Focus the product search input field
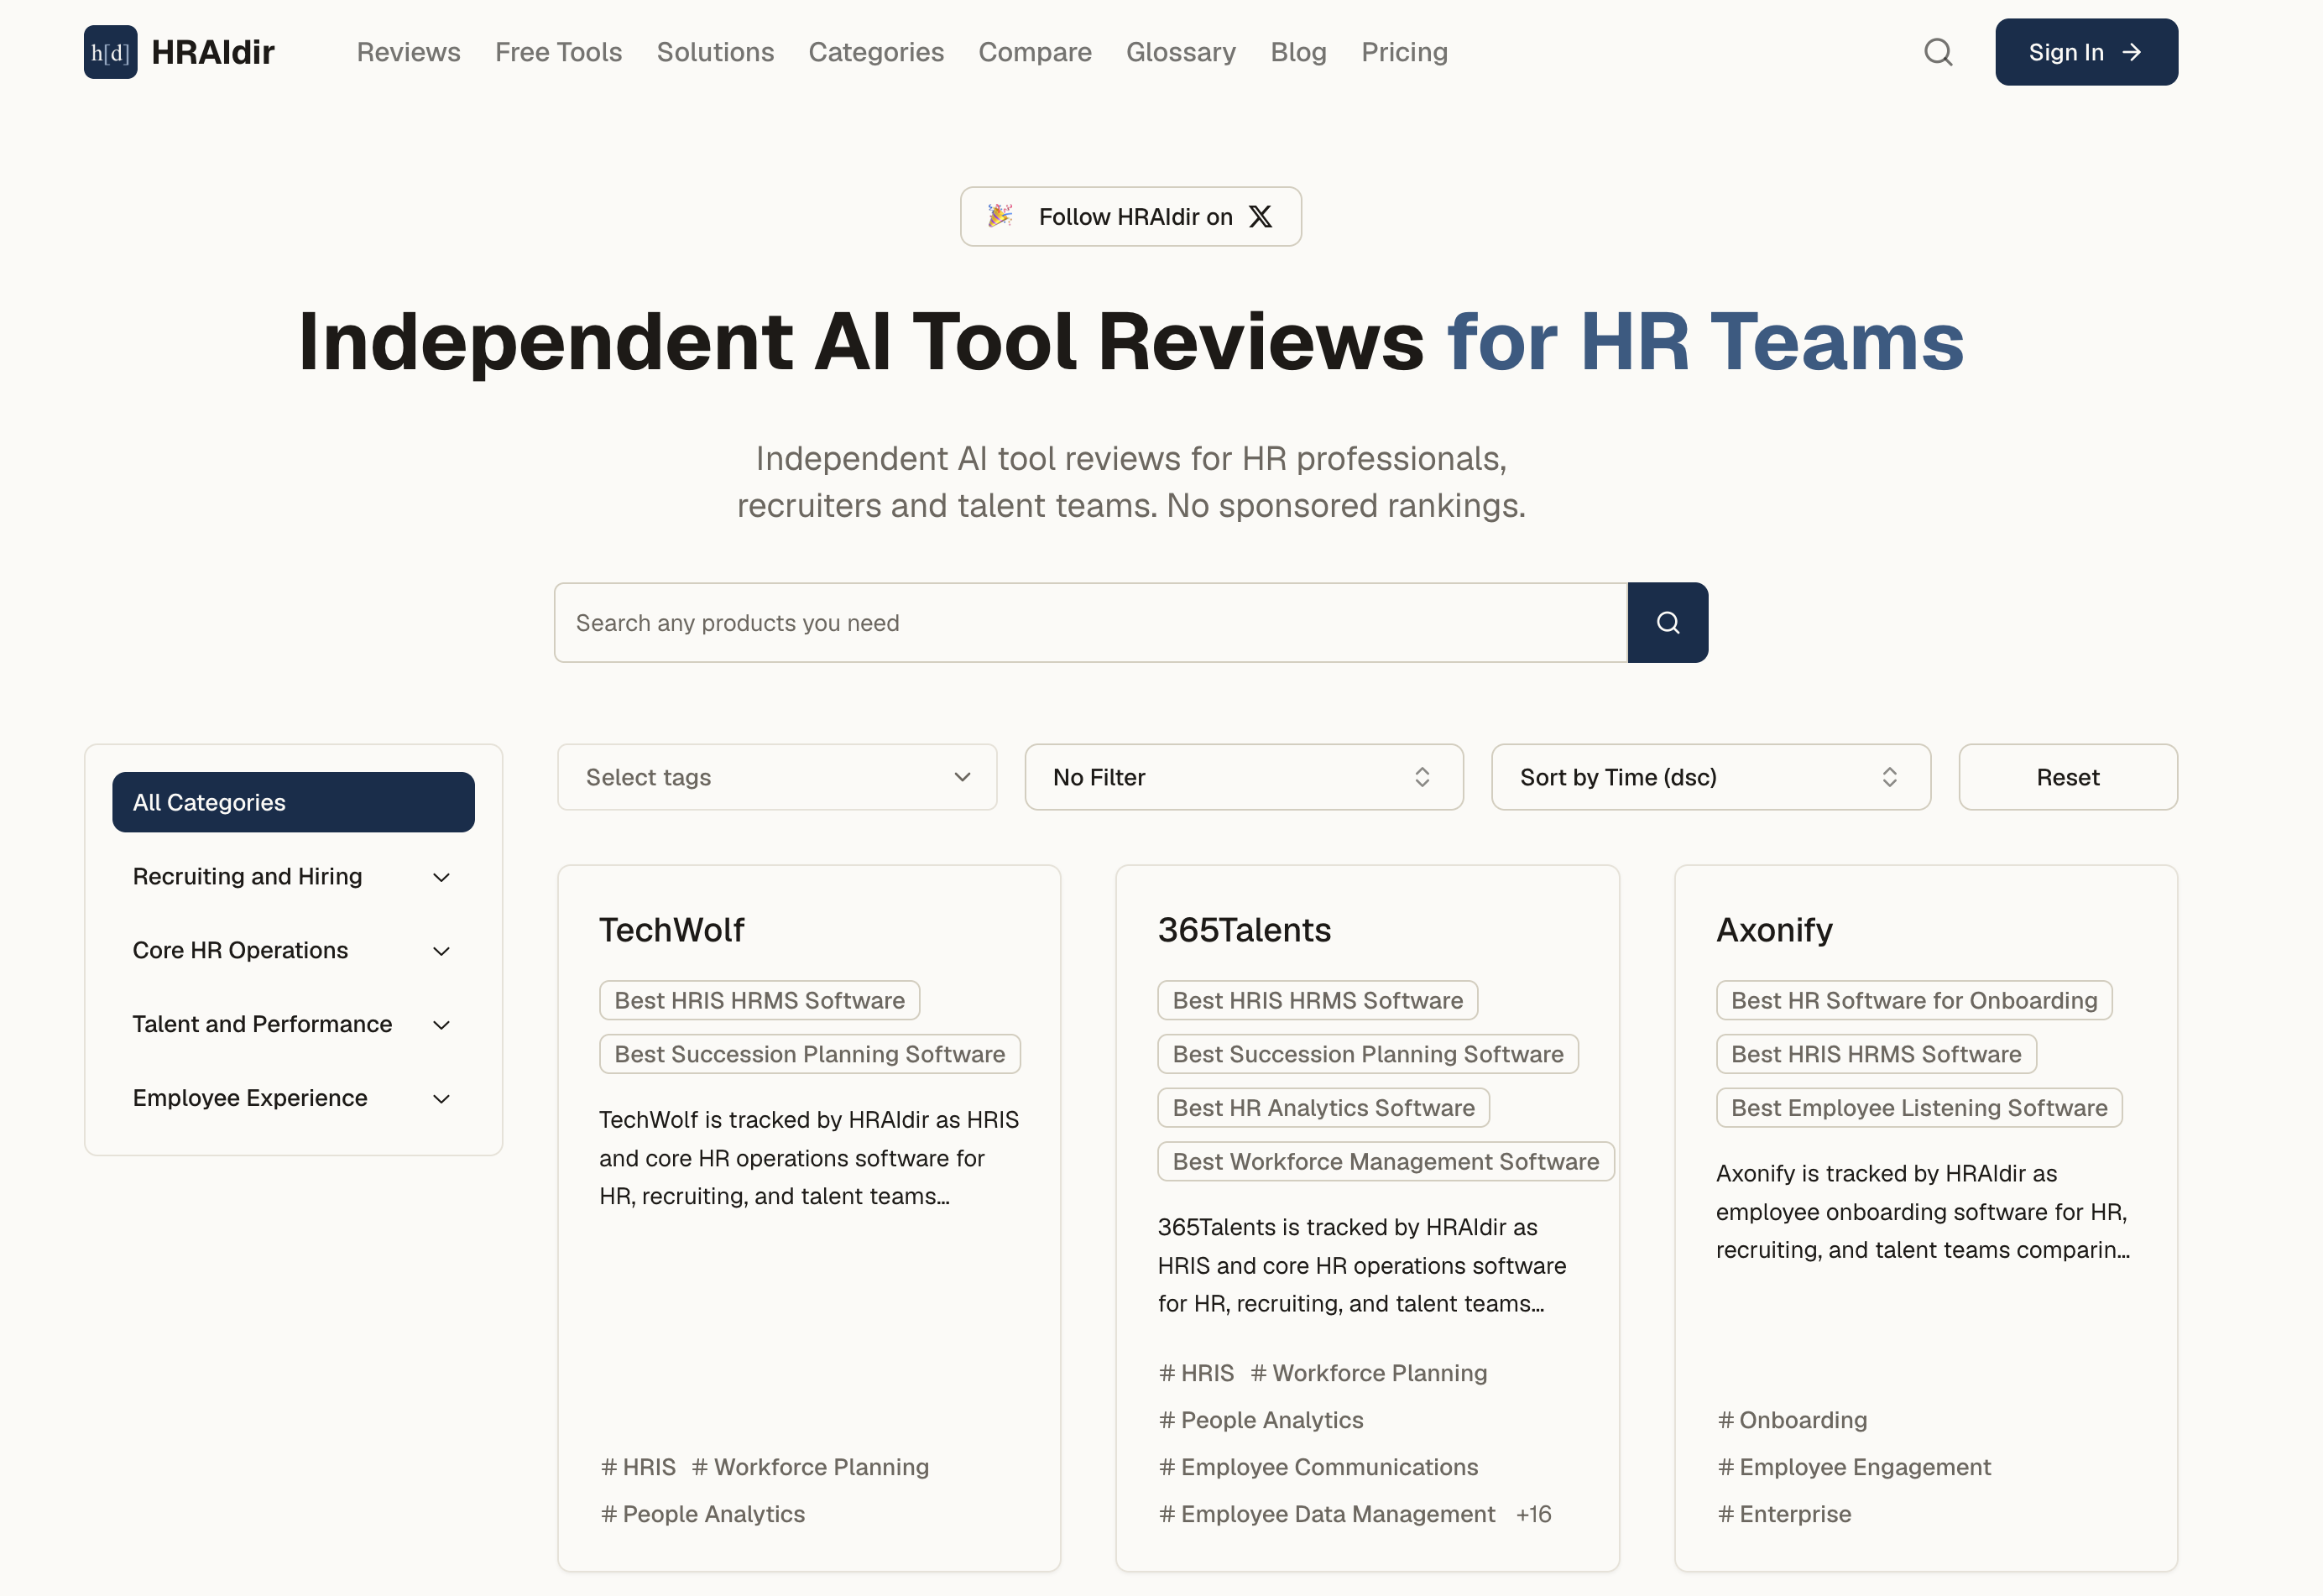 1090,622
